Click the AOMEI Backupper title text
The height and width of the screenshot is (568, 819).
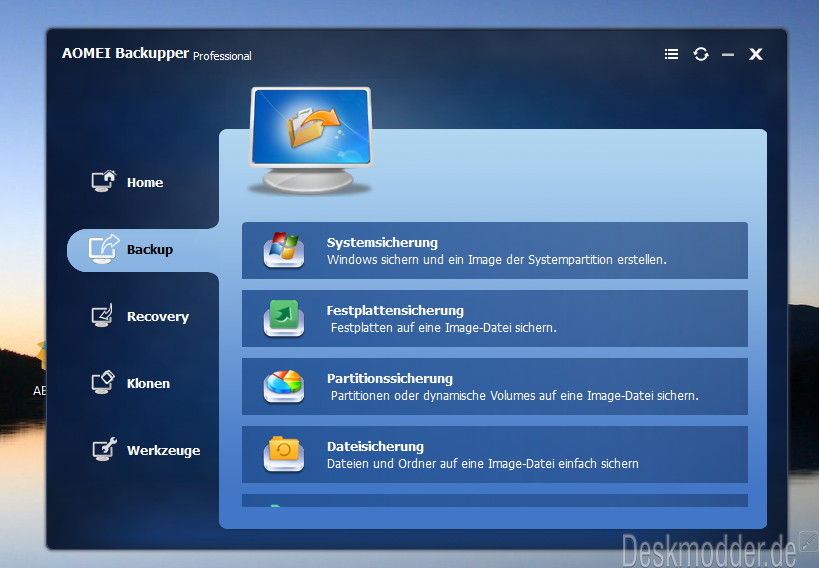(125, 53)
